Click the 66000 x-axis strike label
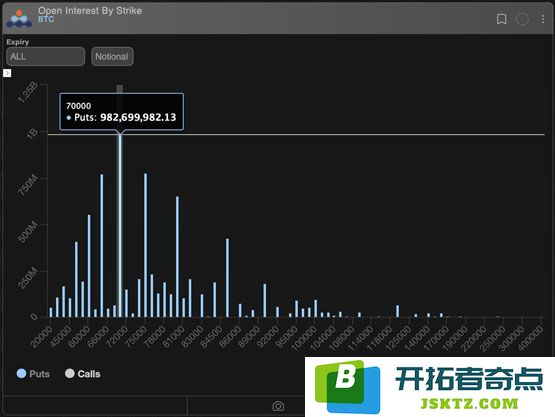Viewport: 555px width, 417px height. [98, 337]
